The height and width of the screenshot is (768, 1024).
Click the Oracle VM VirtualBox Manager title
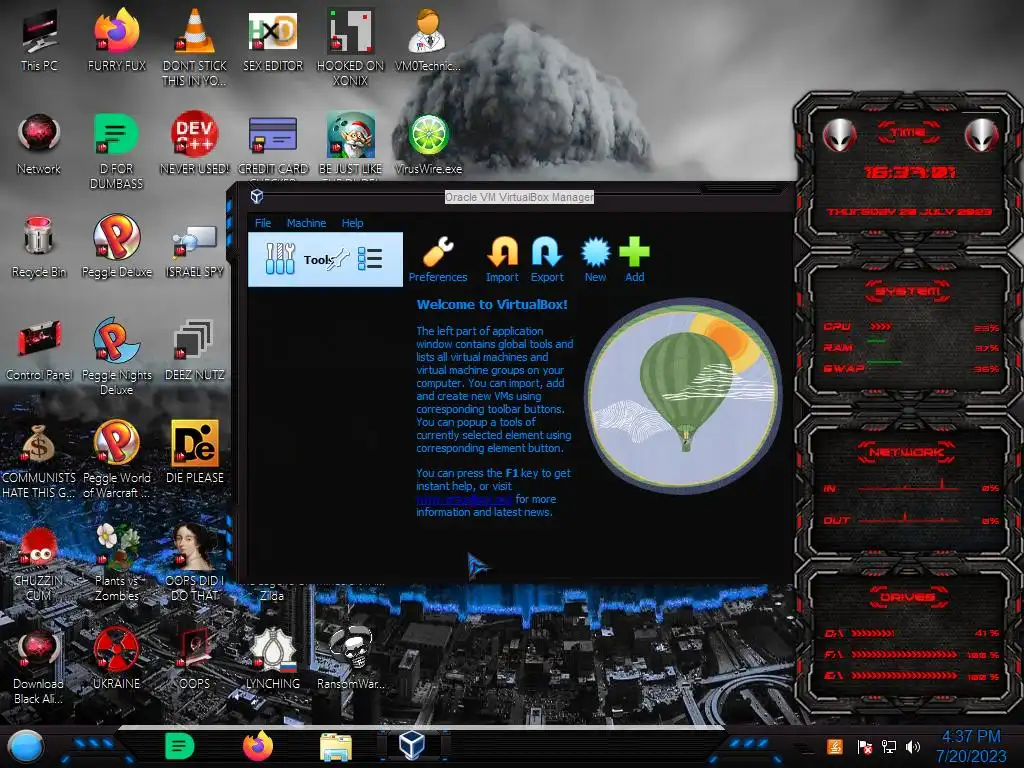click(519, 197)
